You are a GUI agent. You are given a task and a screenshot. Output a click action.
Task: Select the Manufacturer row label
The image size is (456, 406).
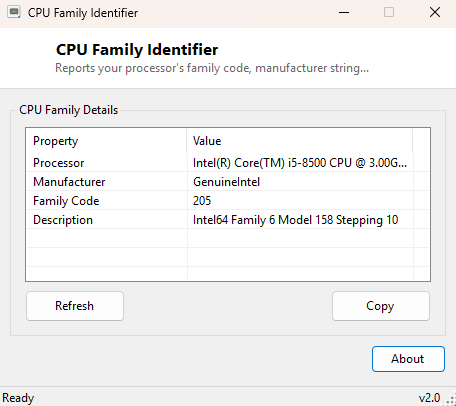69,182
